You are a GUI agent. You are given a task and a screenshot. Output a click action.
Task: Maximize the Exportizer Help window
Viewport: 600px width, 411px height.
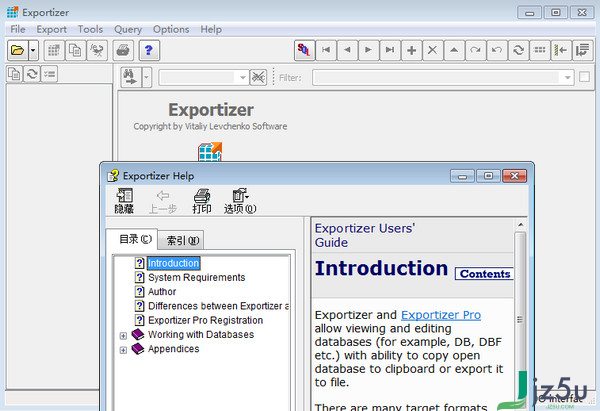point(488,176)
